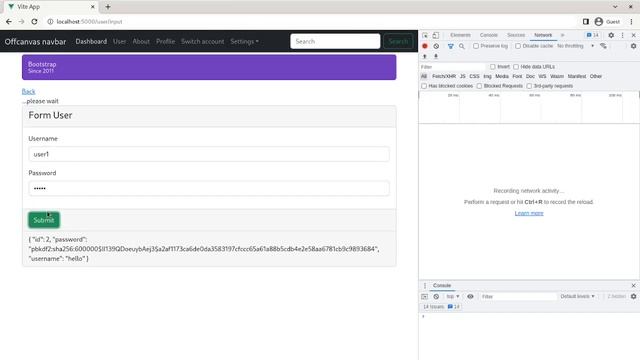Click the import HAR upload arrow
This screenshot has height=360, width=640.
click(424, 56)
